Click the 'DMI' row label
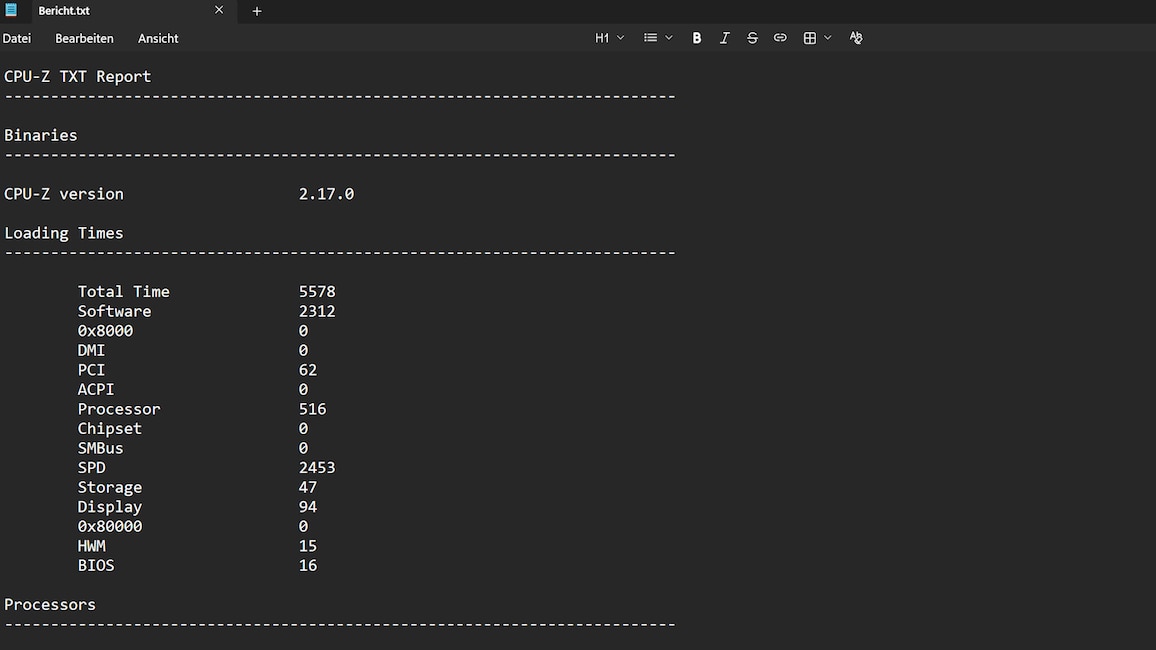Image resolution: width=1156 pixels, height=650 pixels. [91, 351]
